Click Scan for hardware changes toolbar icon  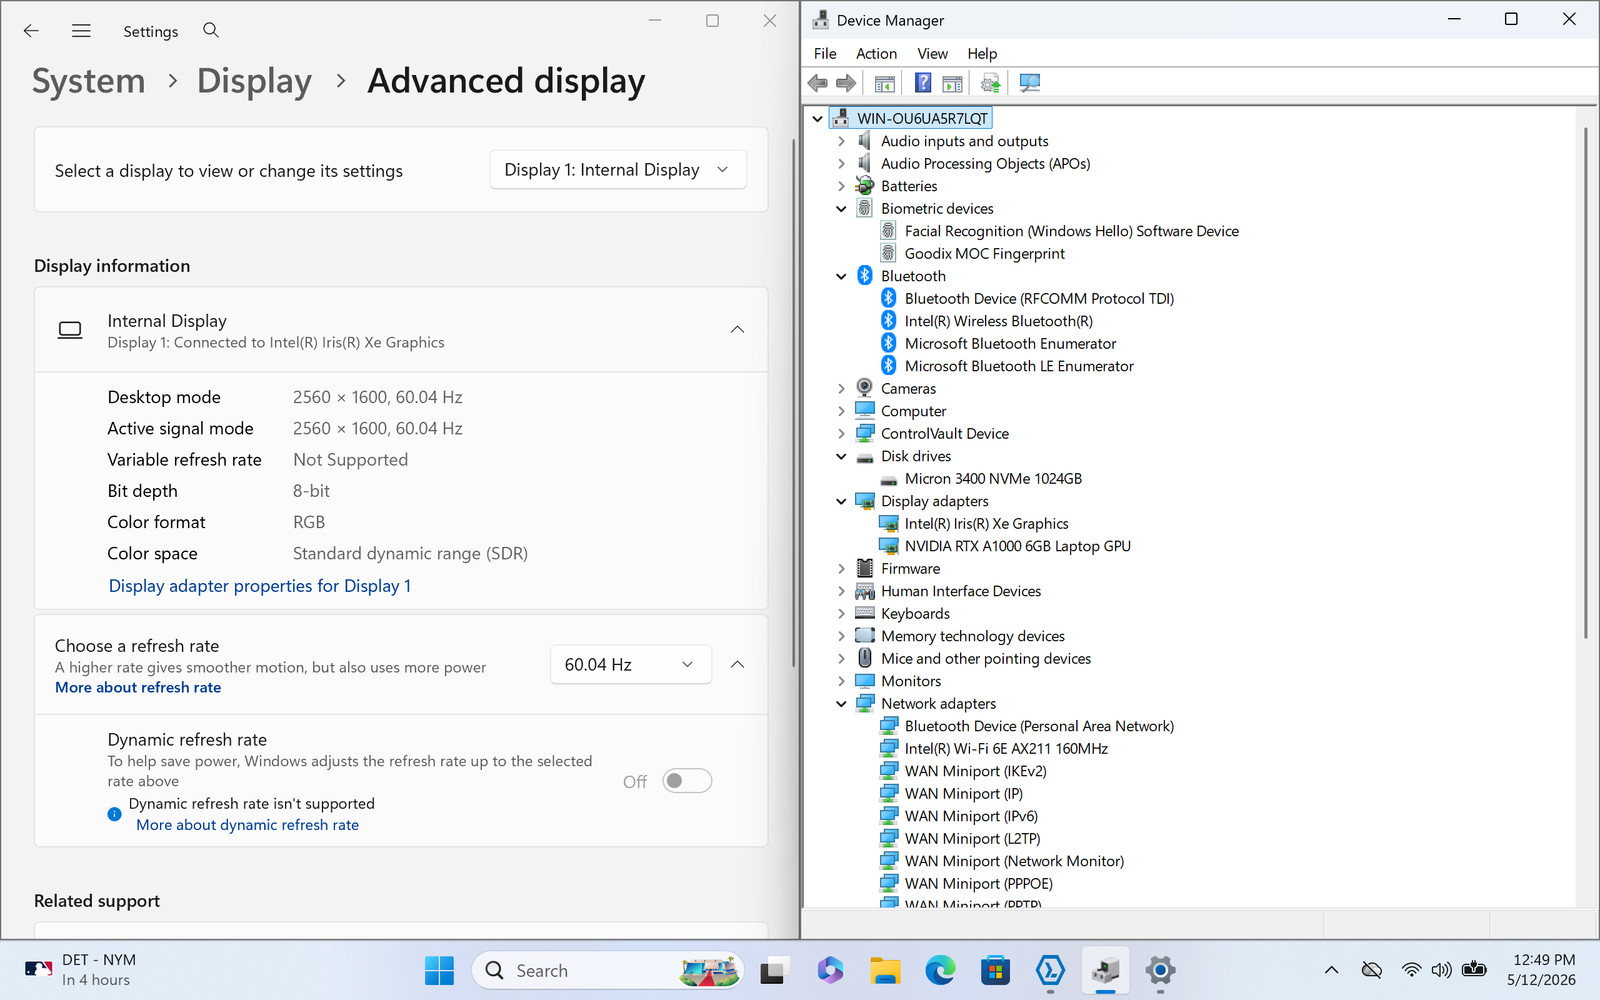[1029, 83]
